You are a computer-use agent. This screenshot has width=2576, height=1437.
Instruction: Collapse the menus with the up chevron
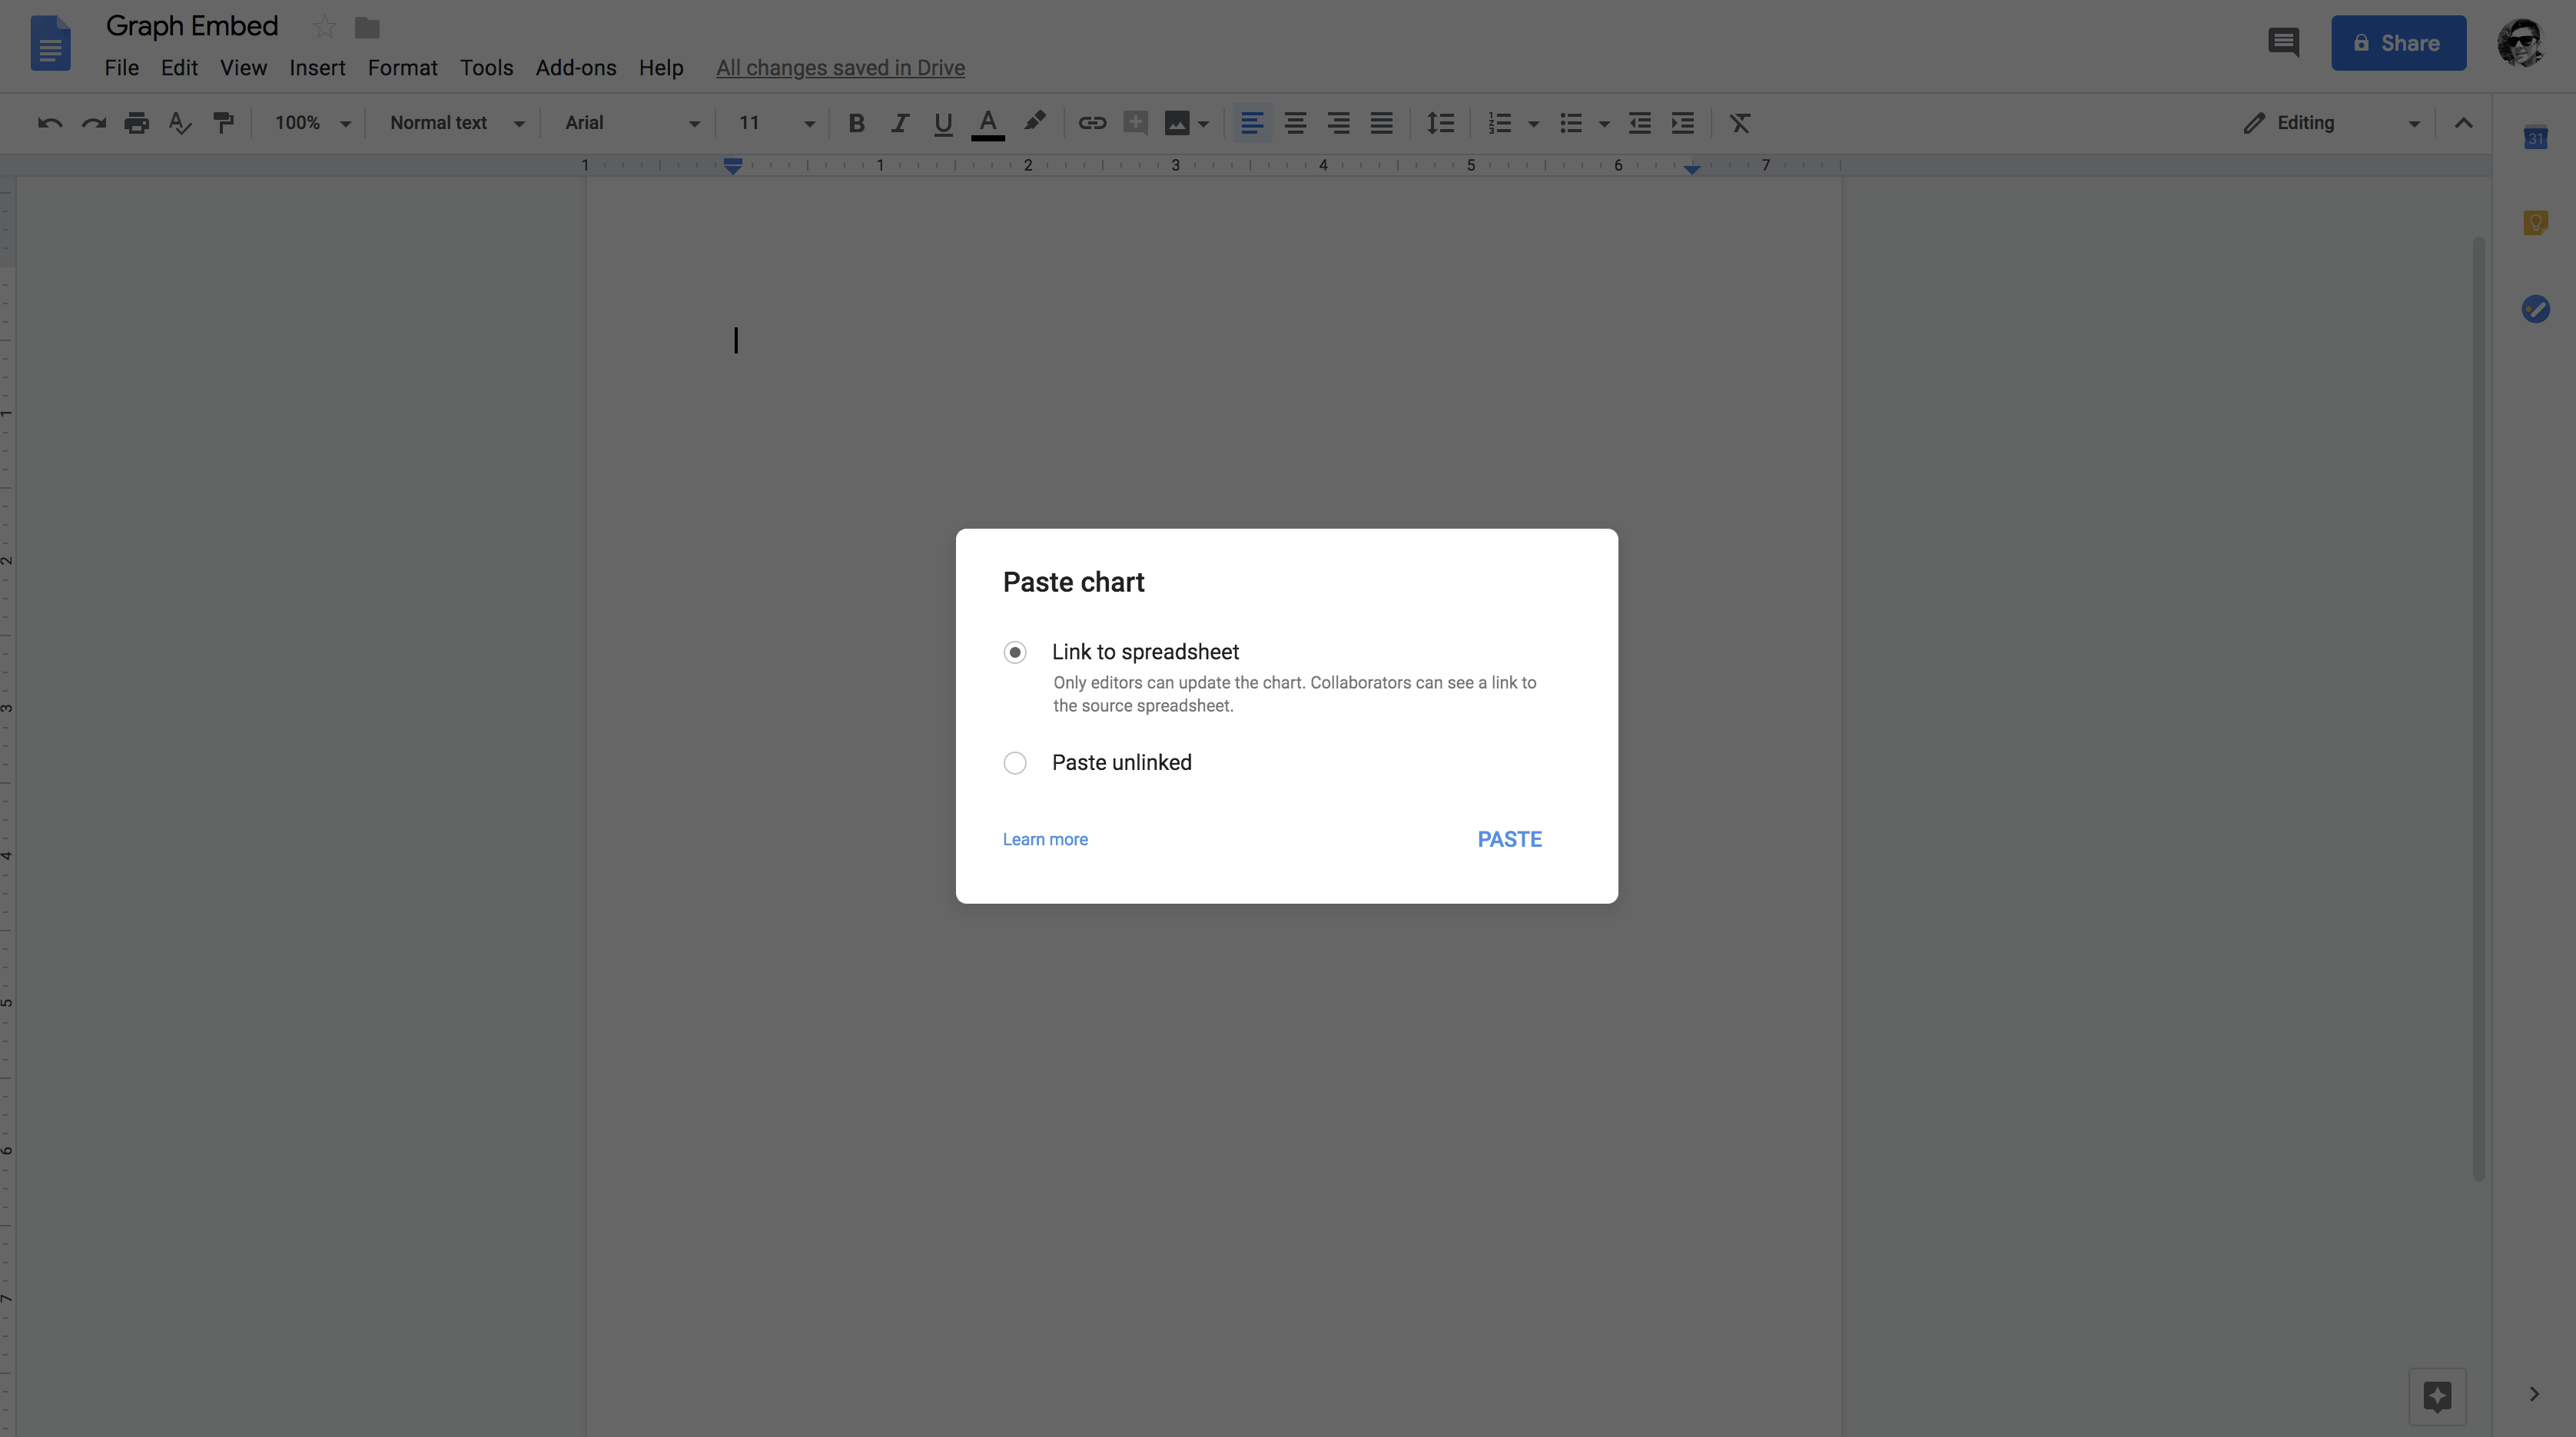2464,123
